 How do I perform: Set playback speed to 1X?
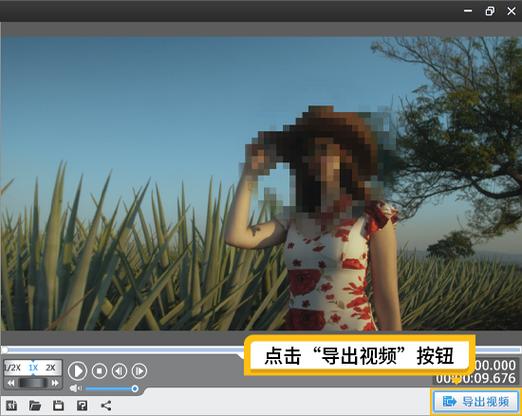click(x=33, y=368)
